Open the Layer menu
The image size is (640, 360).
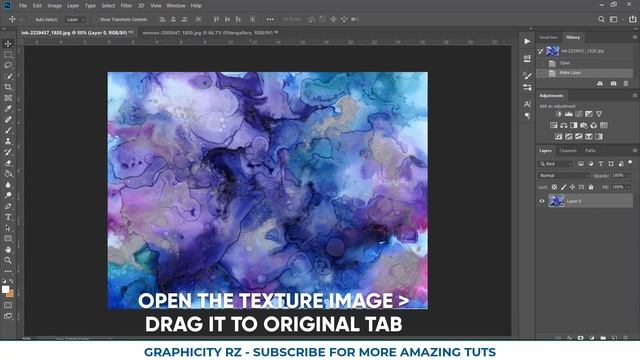[73, 6]
